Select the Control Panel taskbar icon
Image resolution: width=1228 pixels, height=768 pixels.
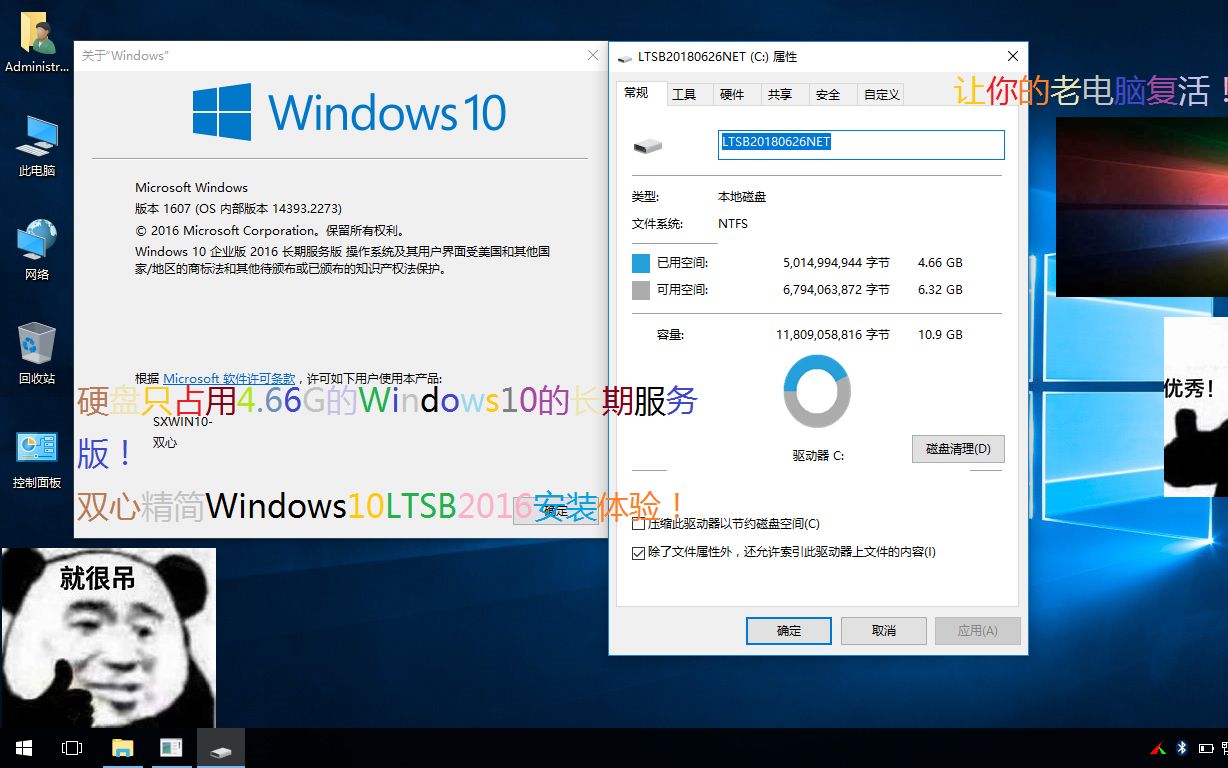point(171,747)
